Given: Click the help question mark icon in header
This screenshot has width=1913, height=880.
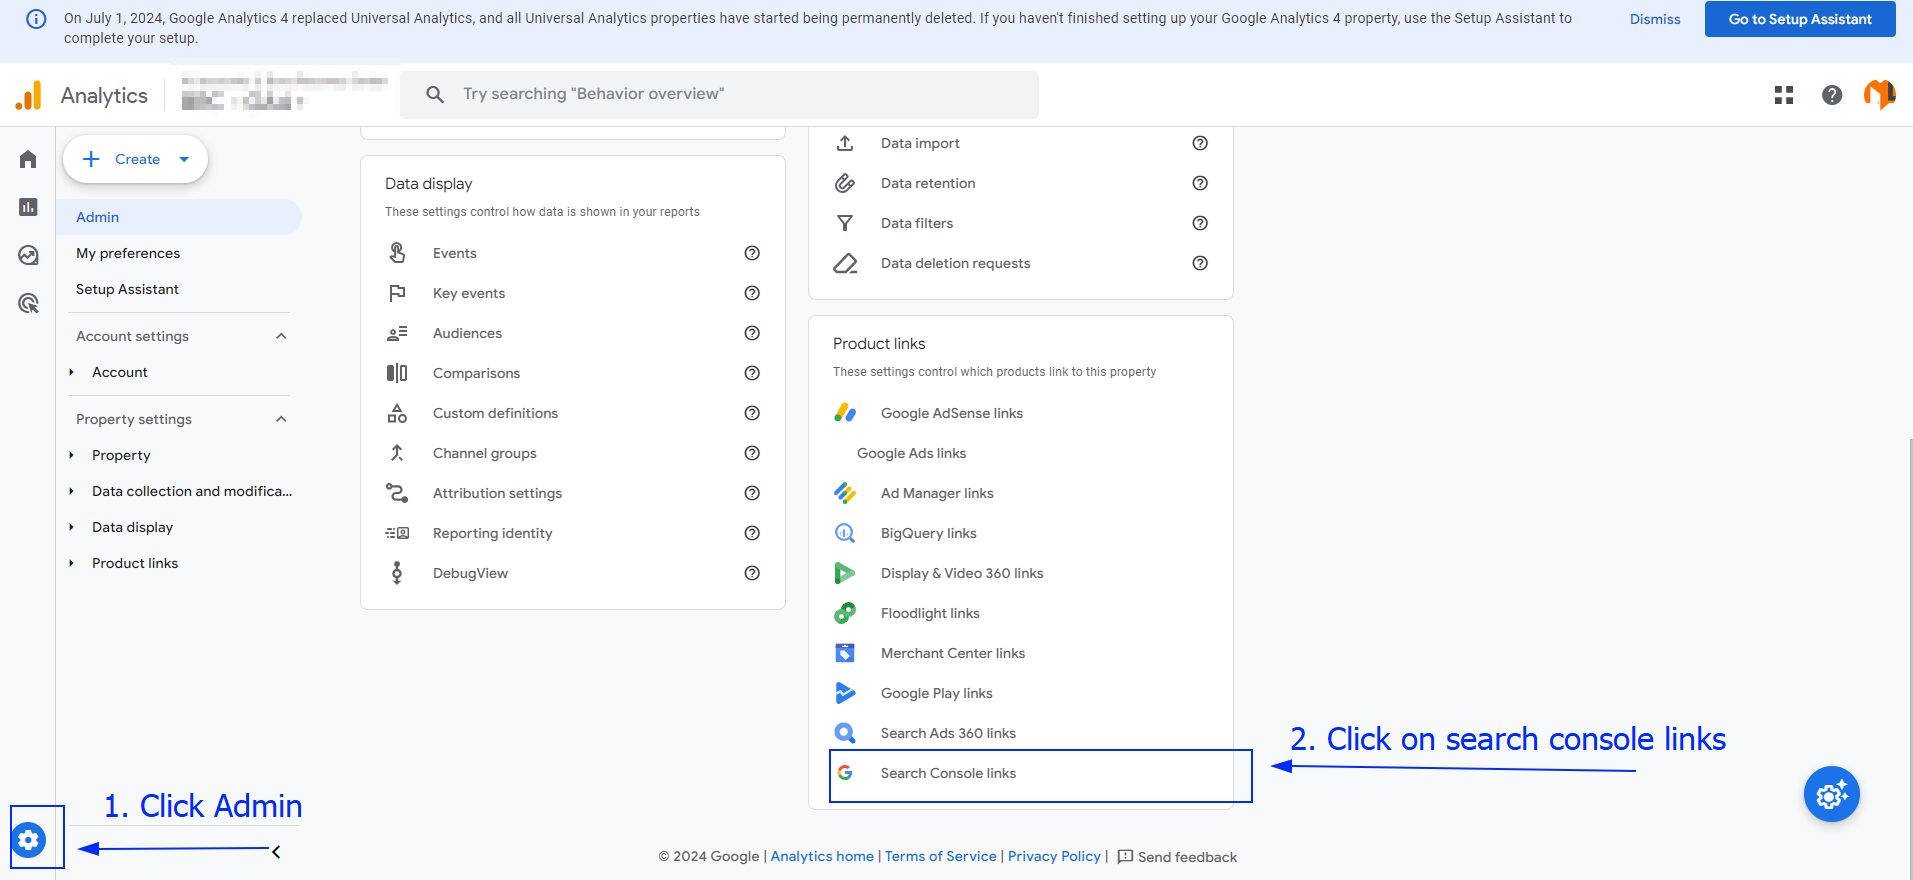Looking at the screenshot, I should point(1831,95).
